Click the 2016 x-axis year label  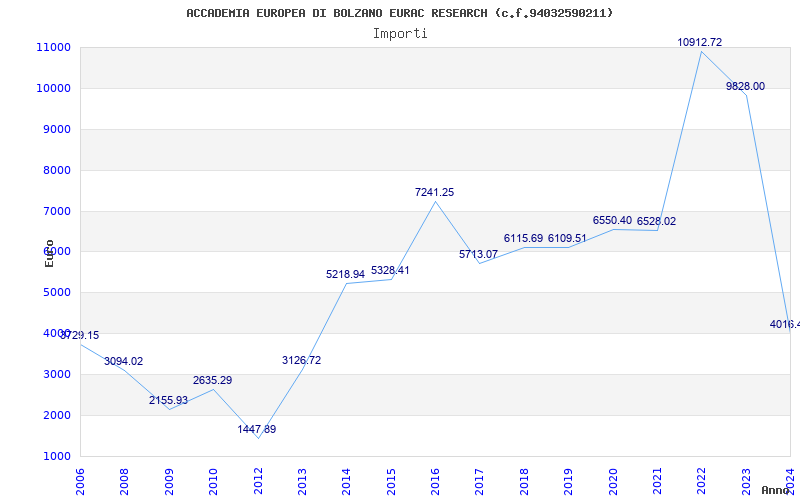click(435, 481)
